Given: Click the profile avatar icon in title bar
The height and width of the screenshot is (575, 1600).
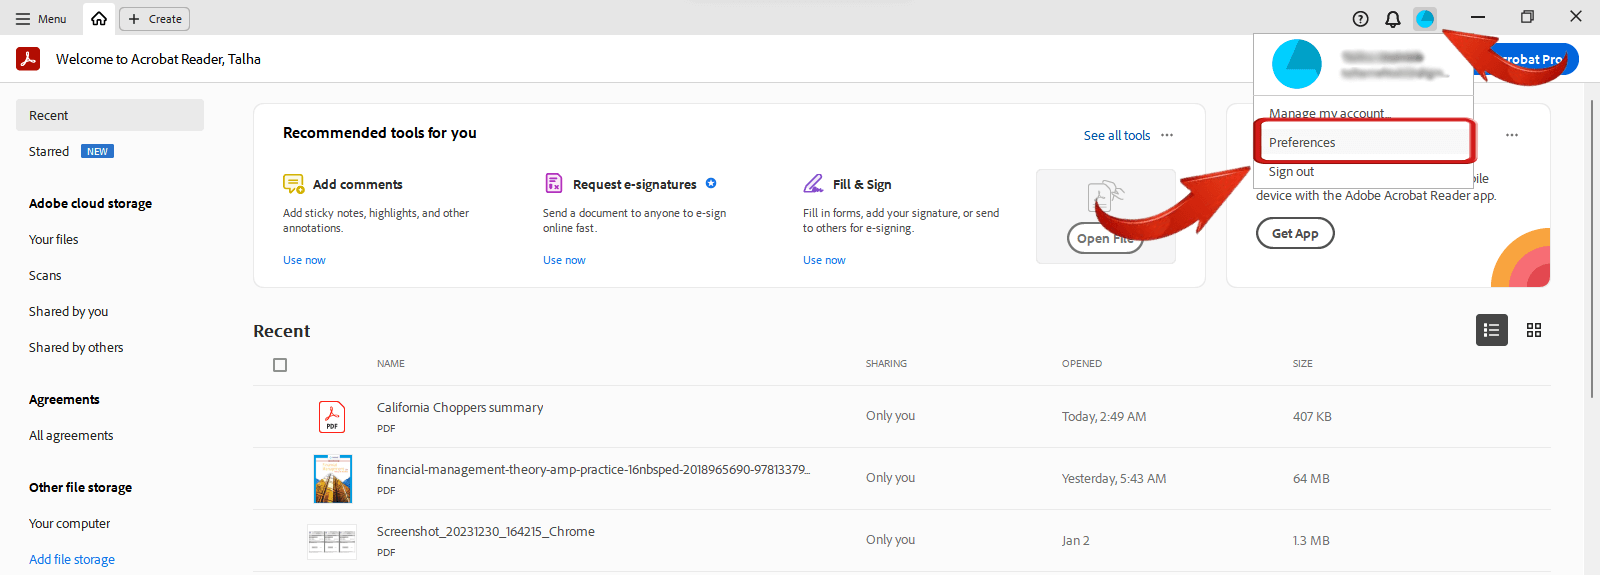Looking at the screenshot, I should pyautogui.click(x=1425, y=18).
